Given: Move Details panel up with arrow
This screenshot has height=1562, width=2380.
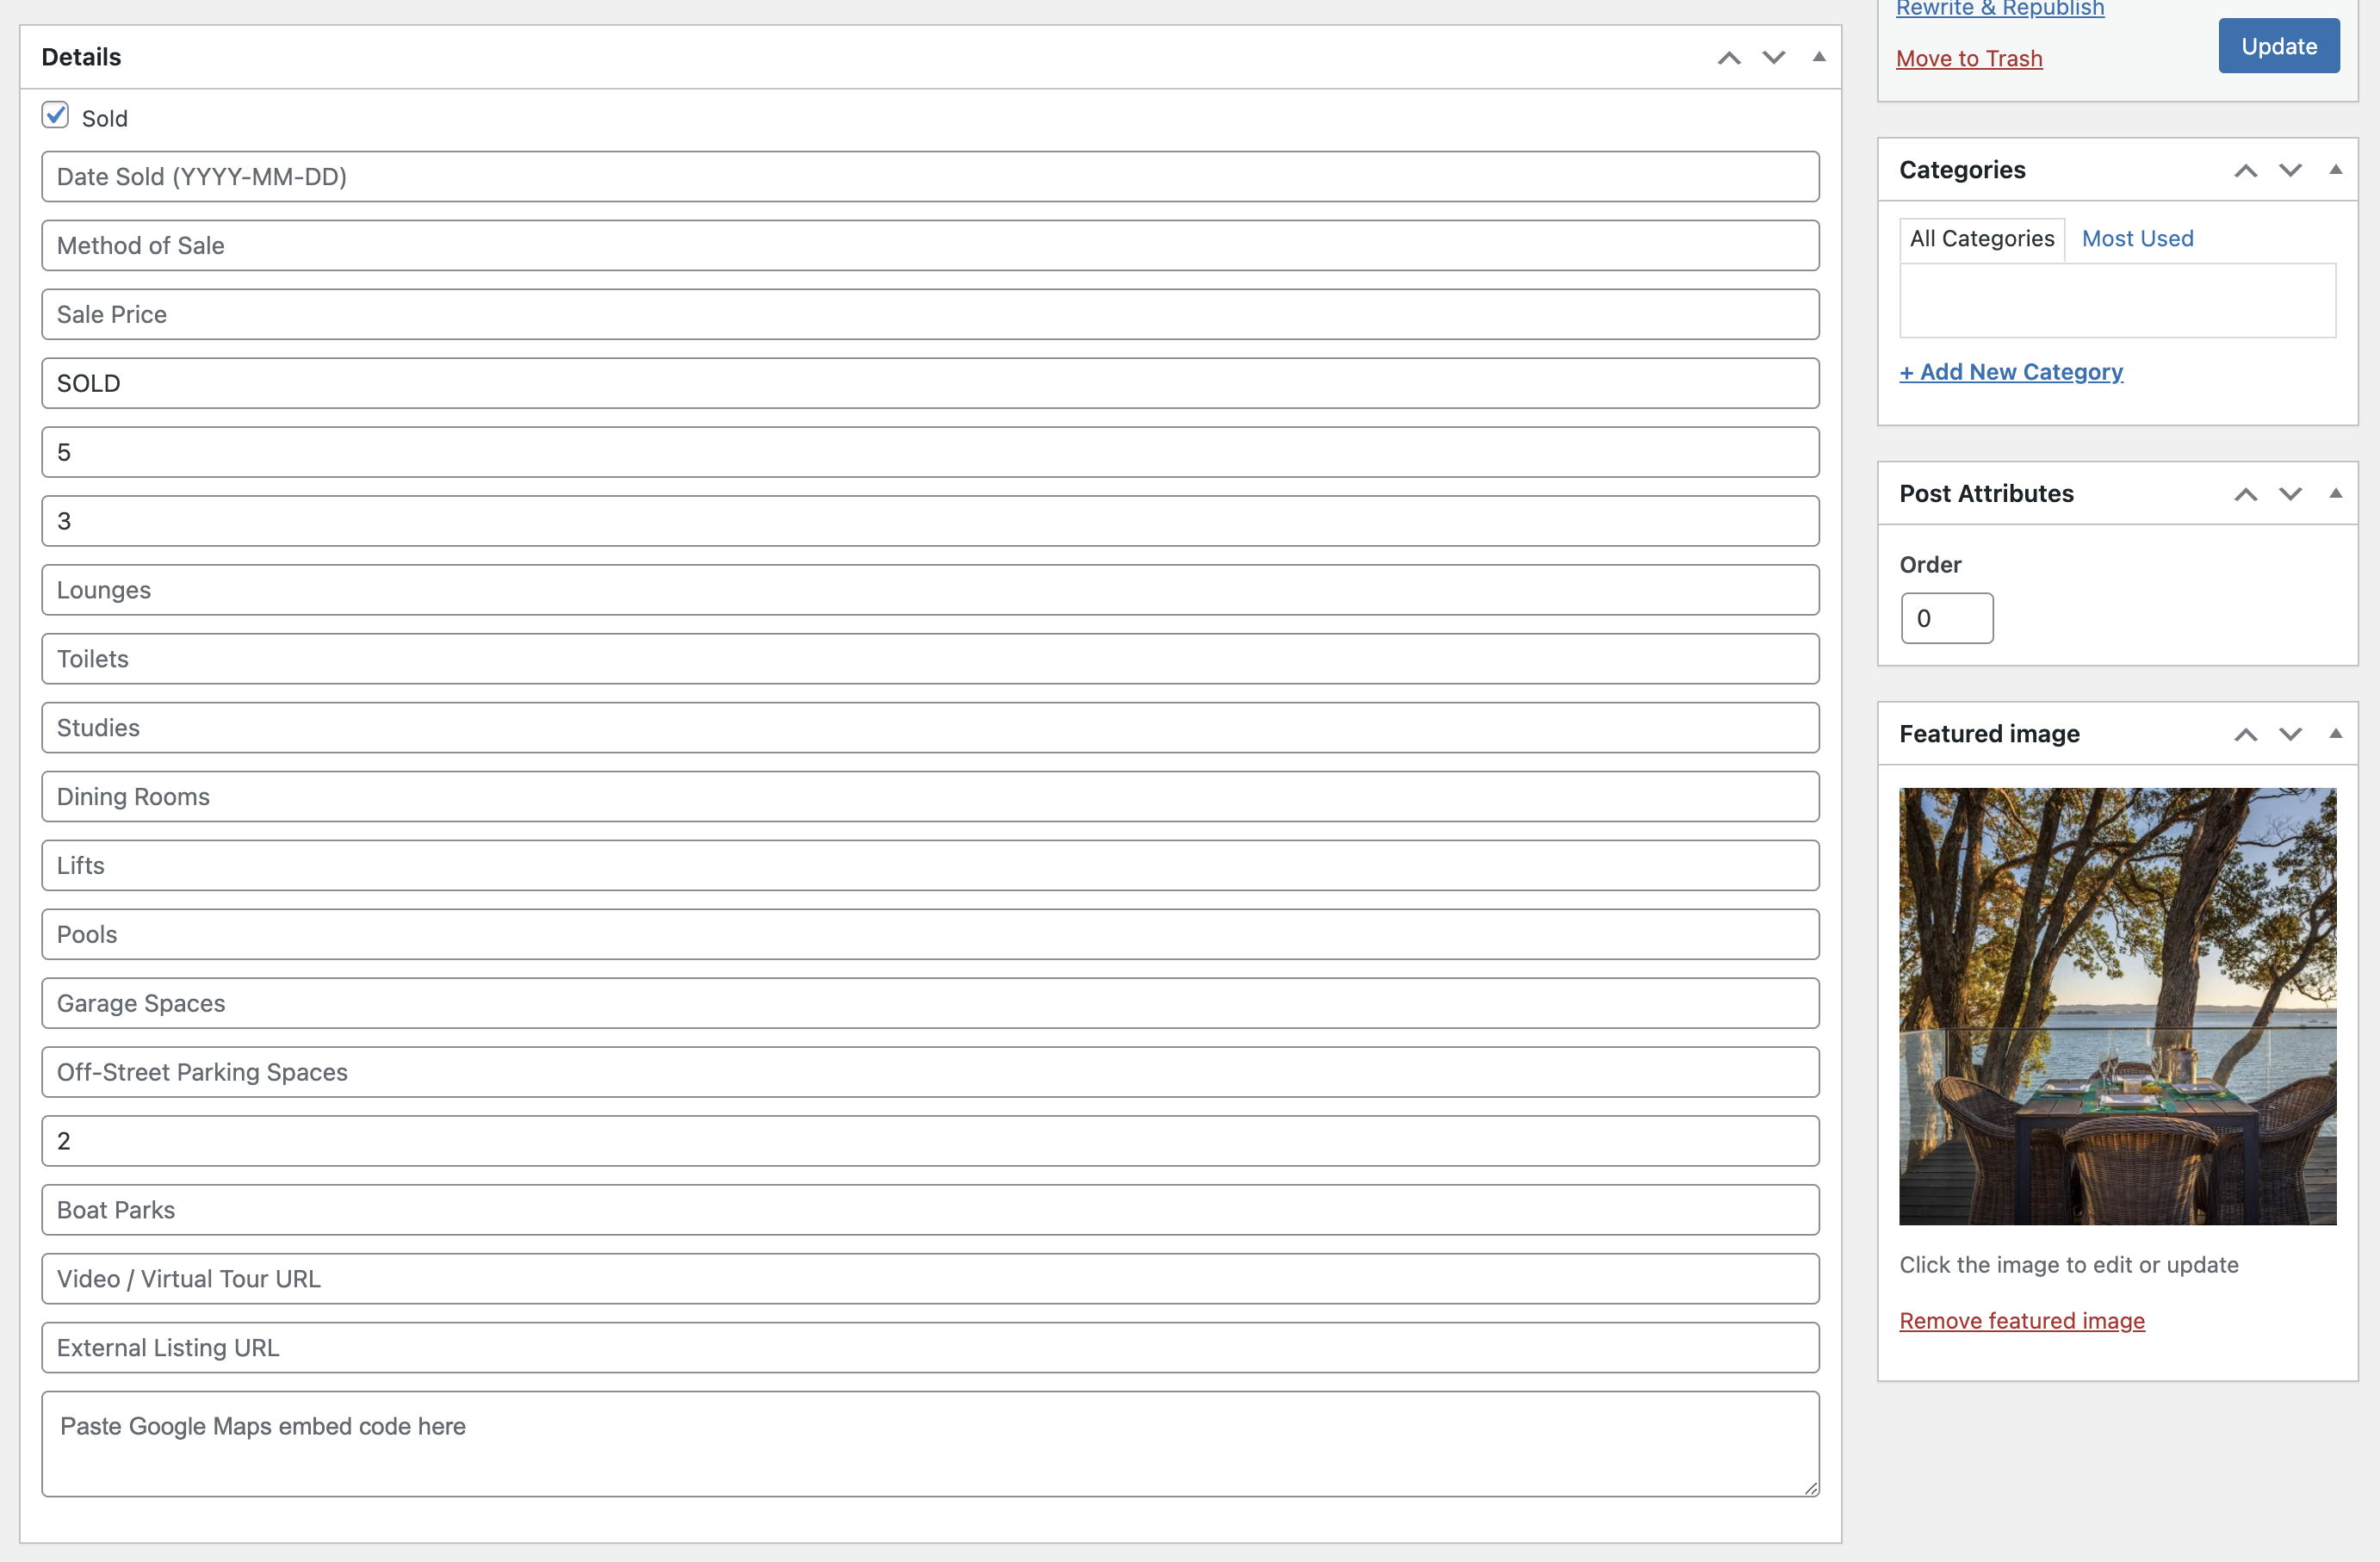Looking at the screenshot, I should click(1729, 58).
